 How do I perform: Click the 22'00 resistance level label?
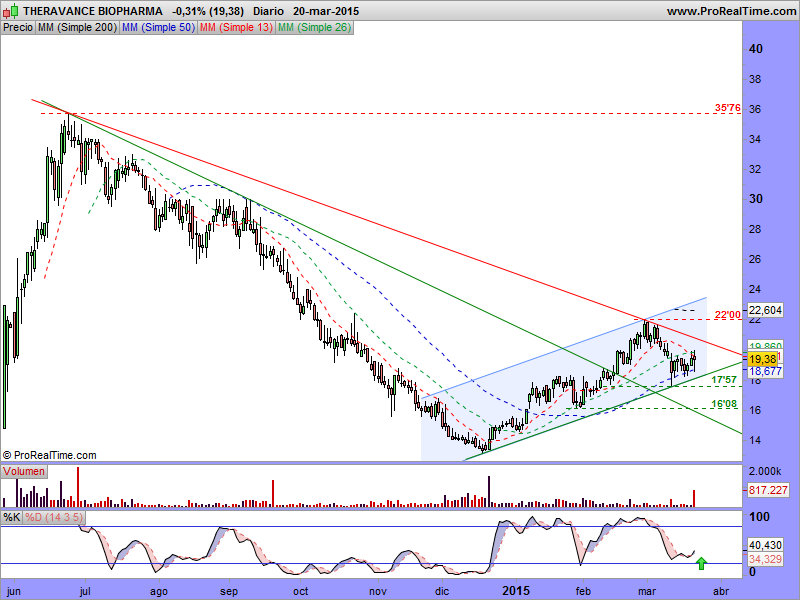[x=728, y=315]
